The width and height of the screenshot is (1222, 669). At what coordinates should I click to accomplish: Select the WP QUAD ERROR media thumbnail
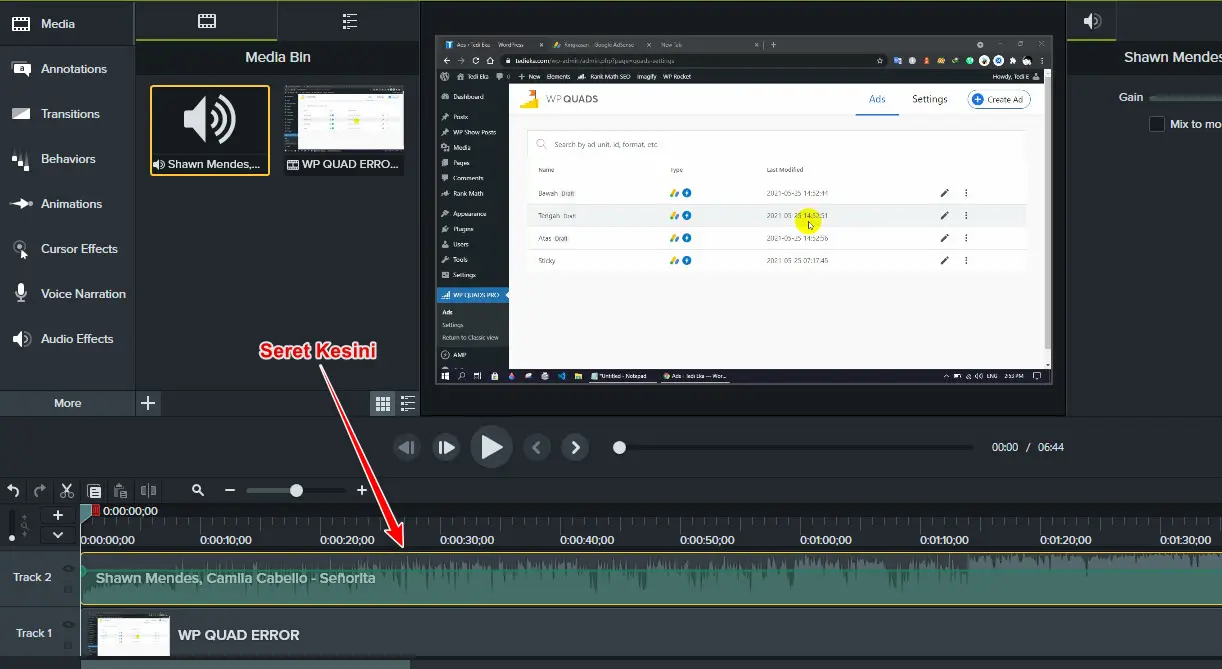344,130
